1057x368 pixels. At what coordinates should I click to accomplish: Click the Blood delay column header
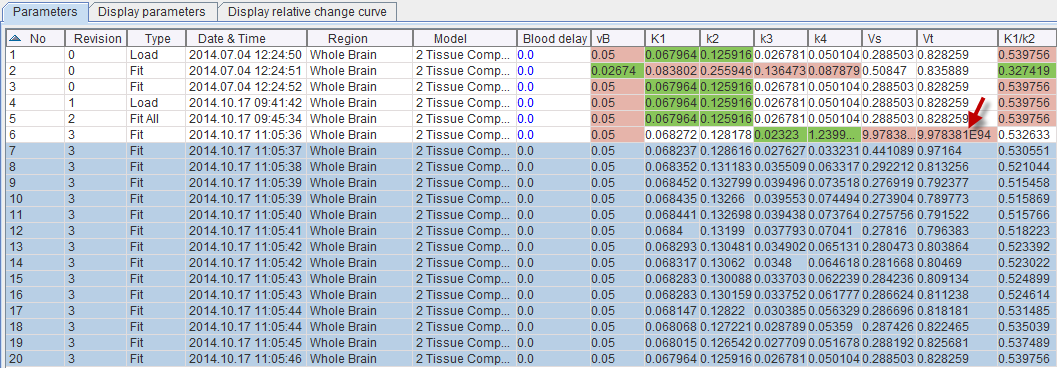click(553, 38)
